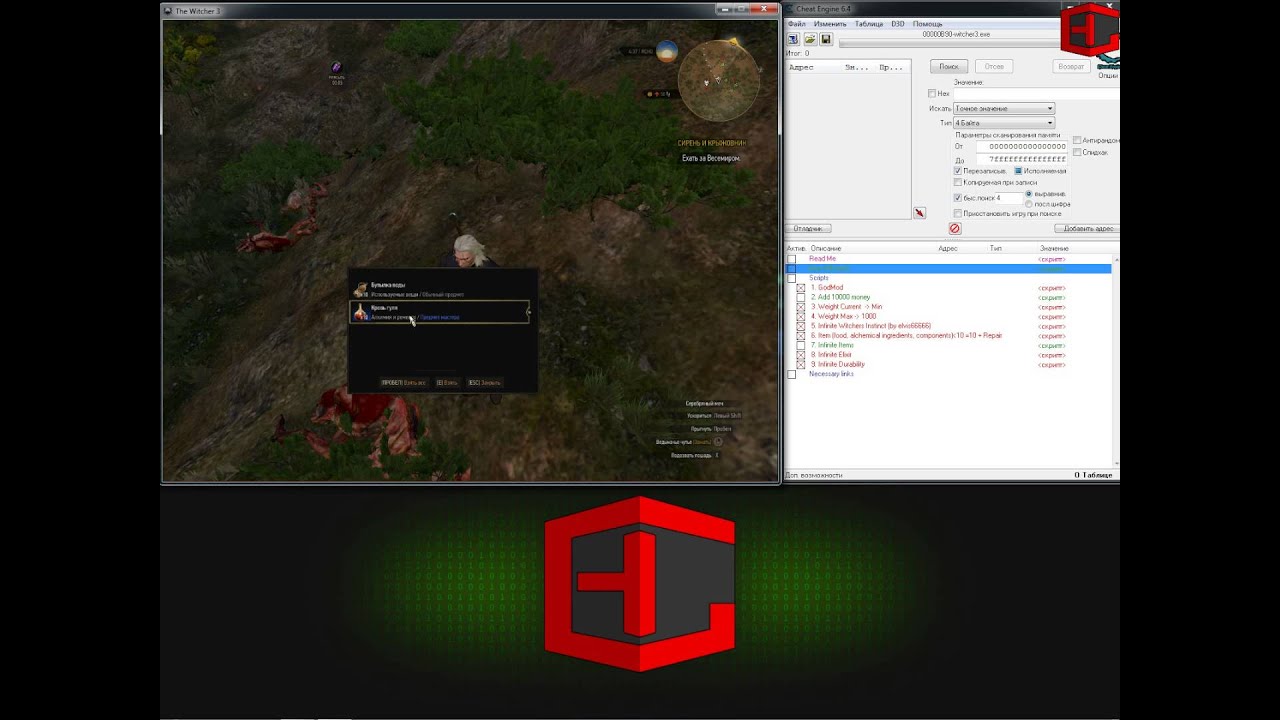This screenshot has width=1280, height=720.
Task: Toggle the Hex checkbox
Action: coord(932,94)
